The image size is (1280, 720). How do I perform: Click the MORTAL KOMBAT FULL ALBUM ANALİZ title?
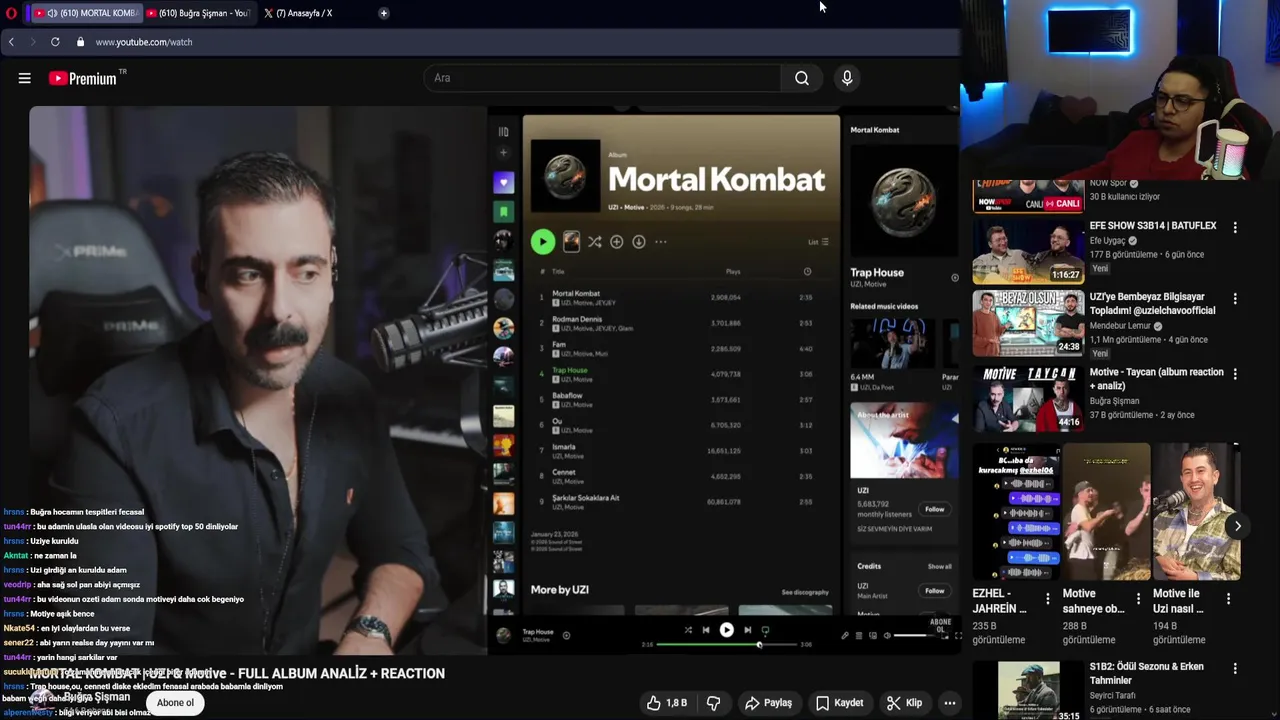[237, 674]
